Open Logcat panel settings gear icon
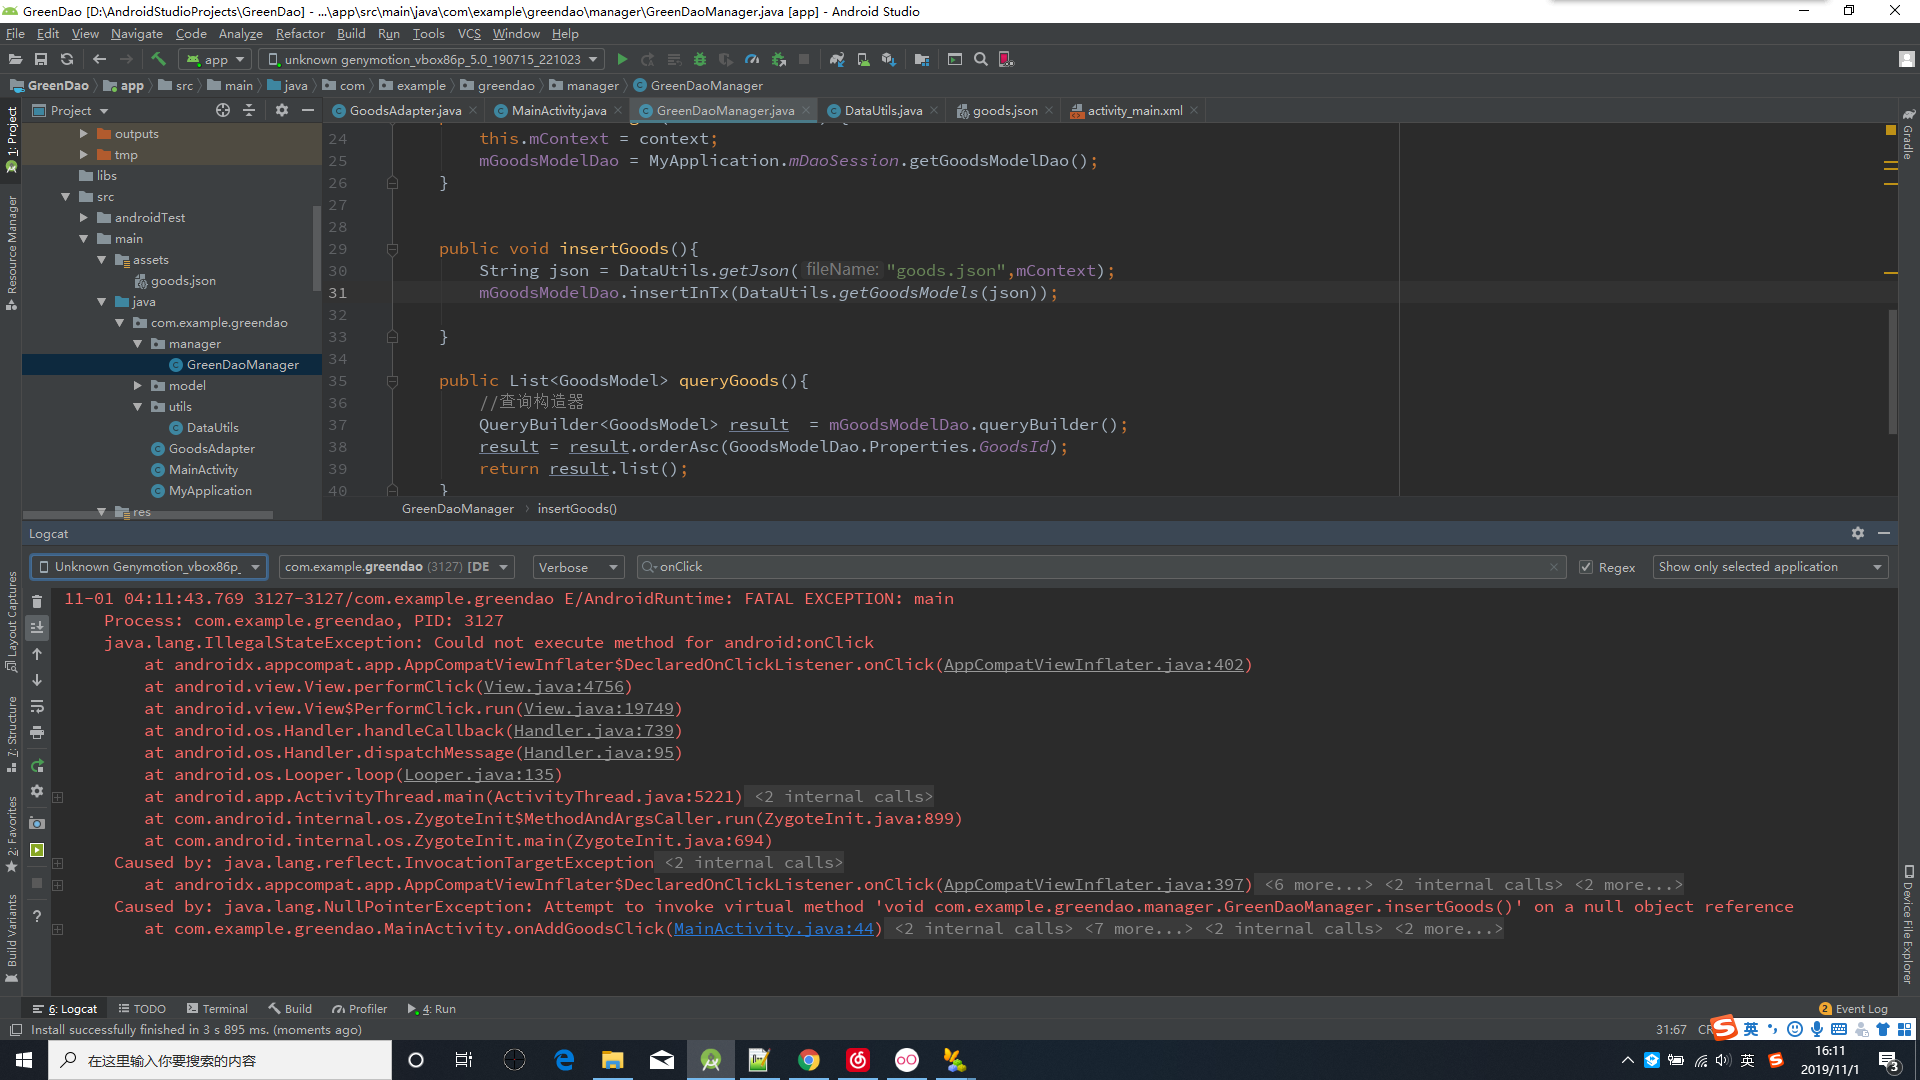Screen dimensions: 1920x1080 tap(1858, 533)
